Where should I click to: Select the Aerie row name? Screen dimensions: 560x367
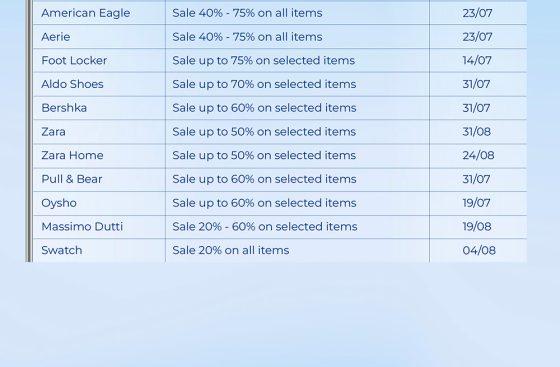click(56, 37)
